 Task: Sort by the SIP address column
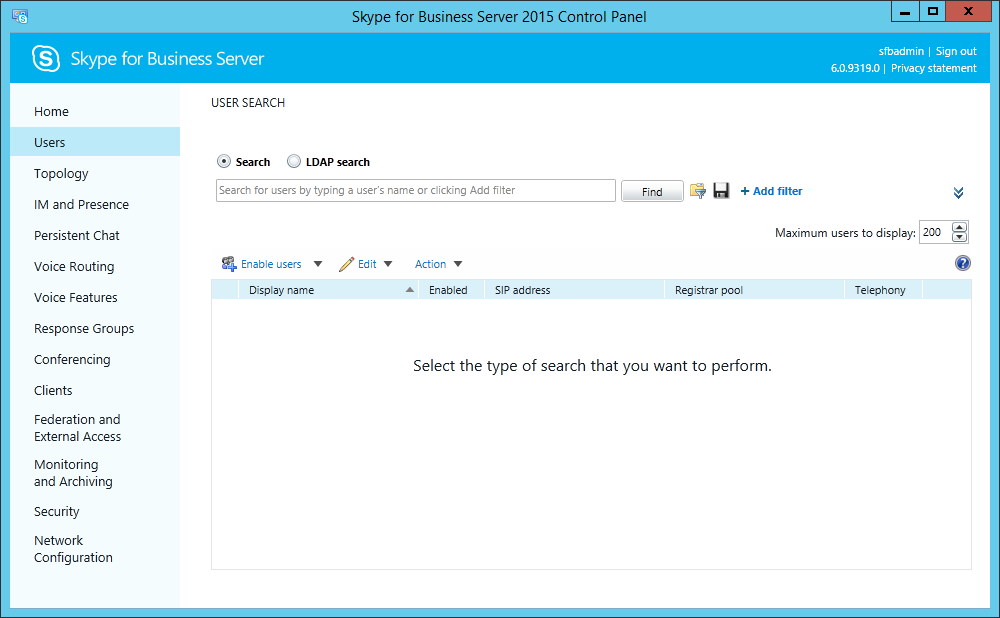coord(574,290)
